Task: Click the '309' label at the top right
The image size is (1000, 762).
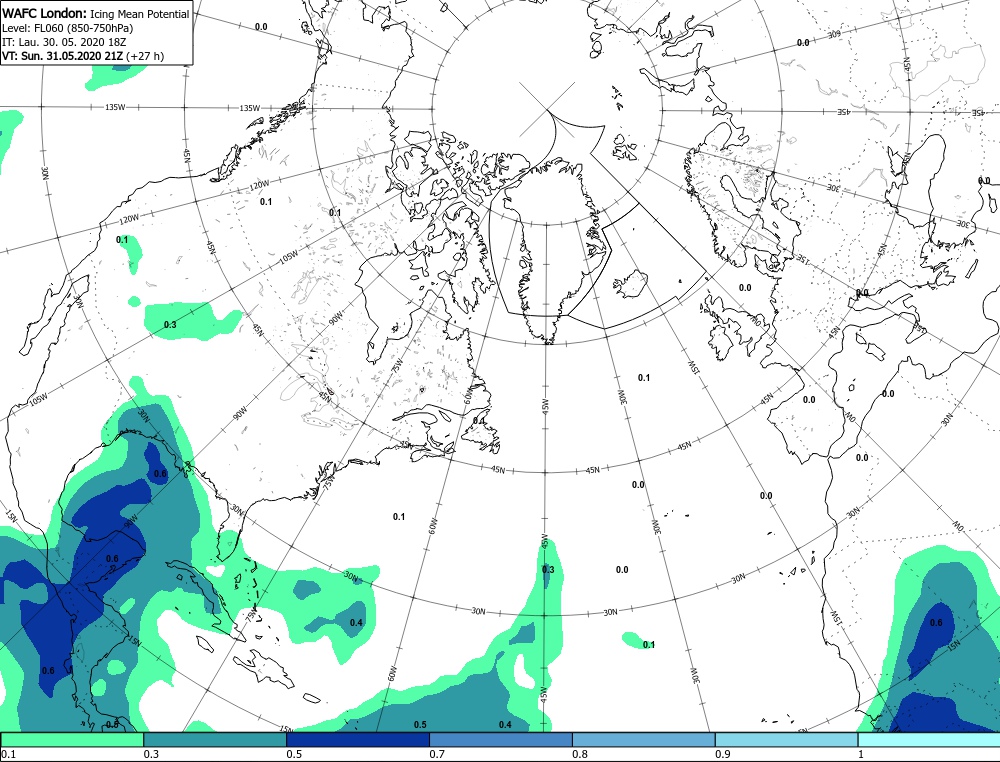Action: pyautogui.click(x=834, y=34)
